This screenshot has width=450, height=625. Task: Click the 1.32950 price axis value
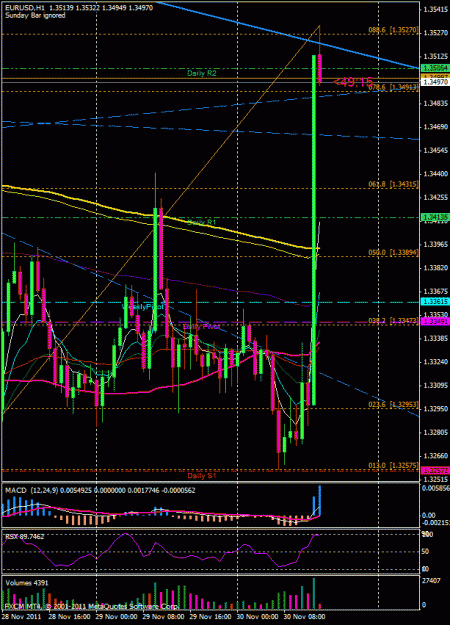click(x=436, y=409)
